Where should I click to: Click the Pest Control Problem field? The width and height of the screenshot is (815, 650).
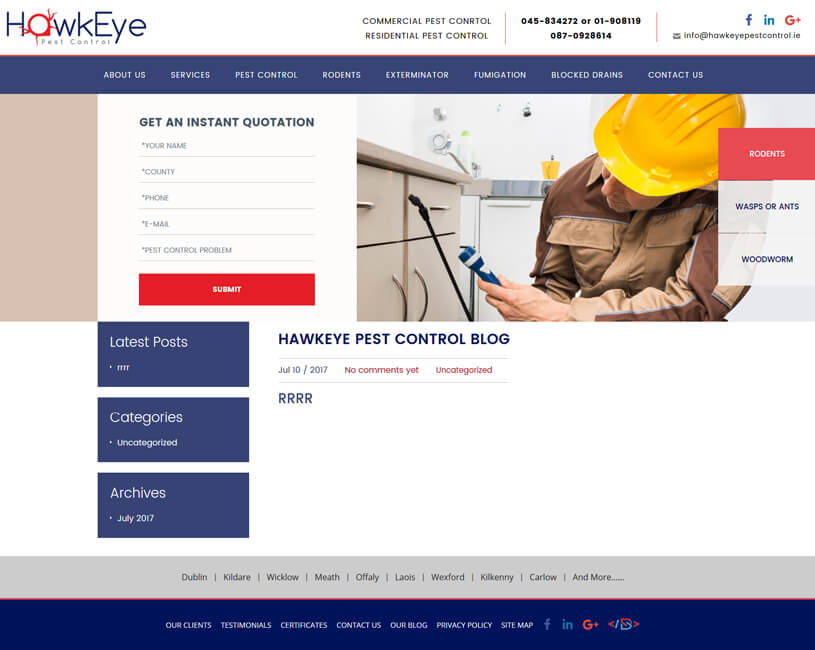[227, 250]
